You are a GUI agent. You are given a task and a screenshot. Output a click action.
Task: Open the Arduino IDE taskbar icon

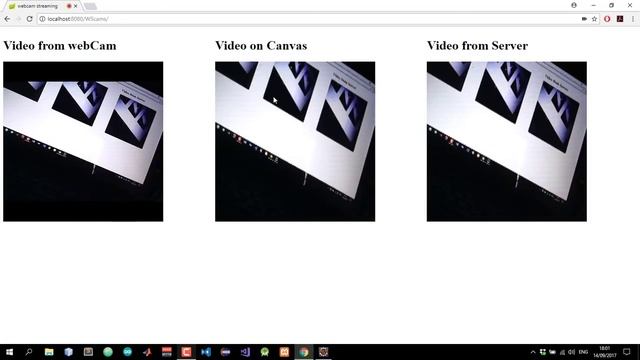click(x=127, y=352)
